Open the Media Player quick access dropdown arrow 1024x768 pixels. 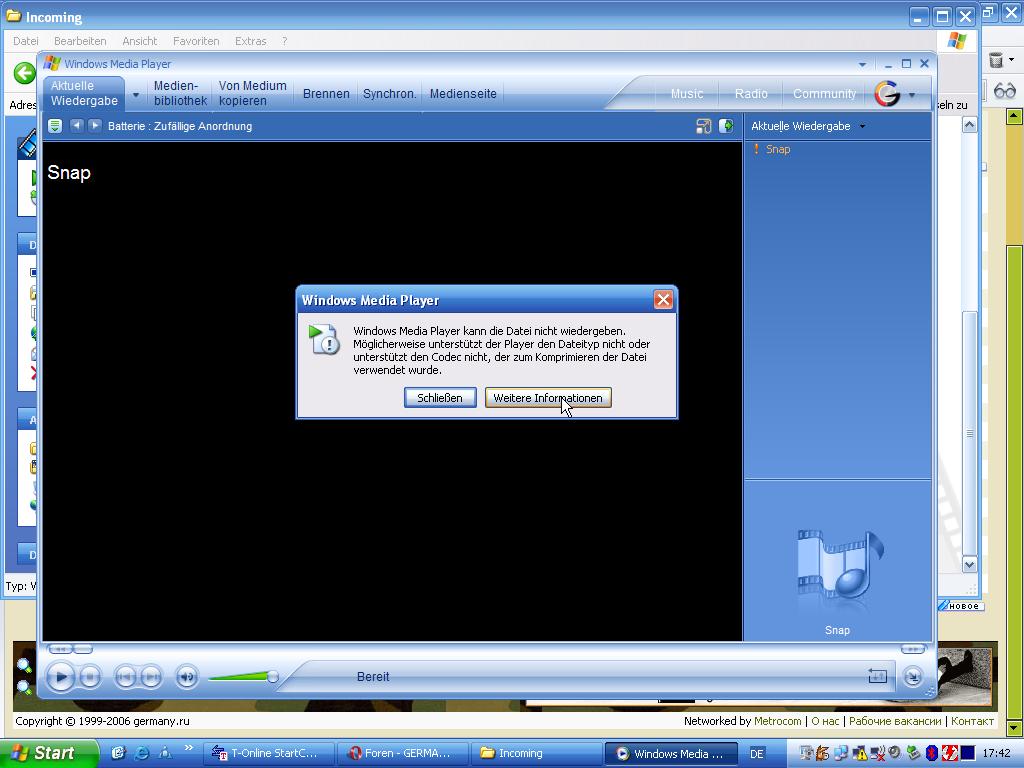click(862, 64)
